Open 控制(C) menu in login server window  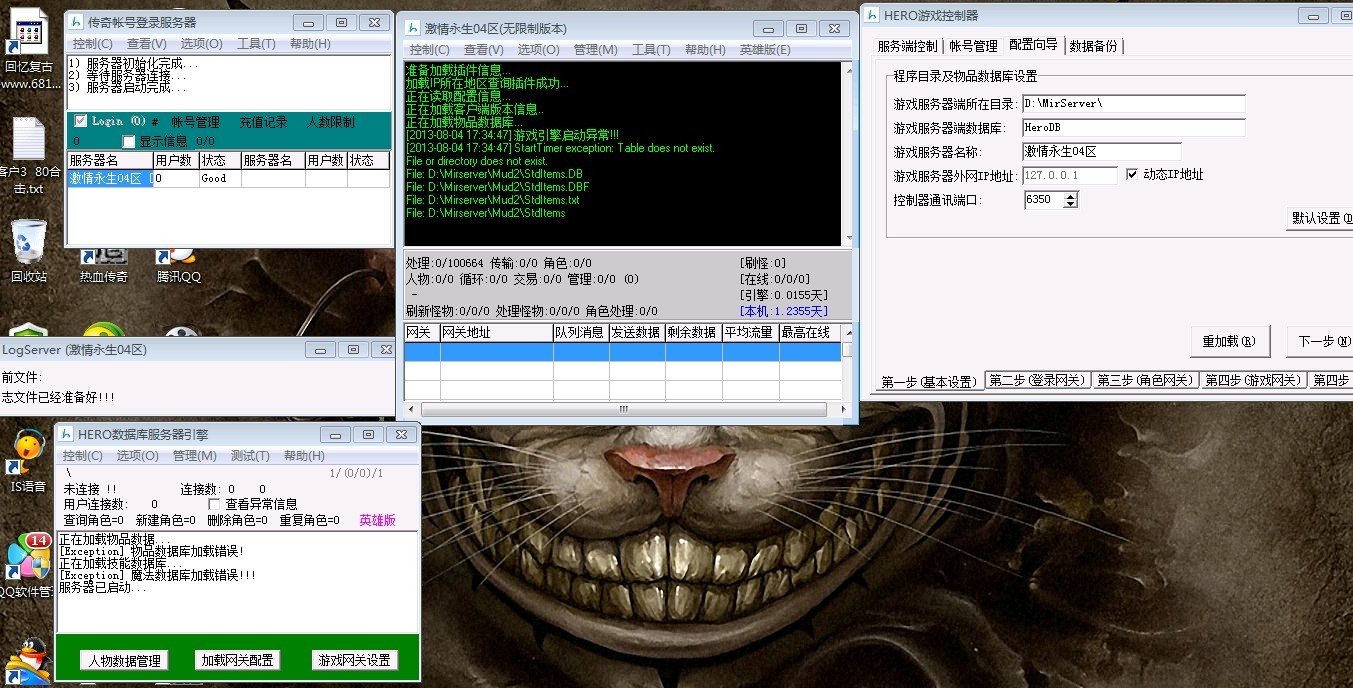pos(93,44)
